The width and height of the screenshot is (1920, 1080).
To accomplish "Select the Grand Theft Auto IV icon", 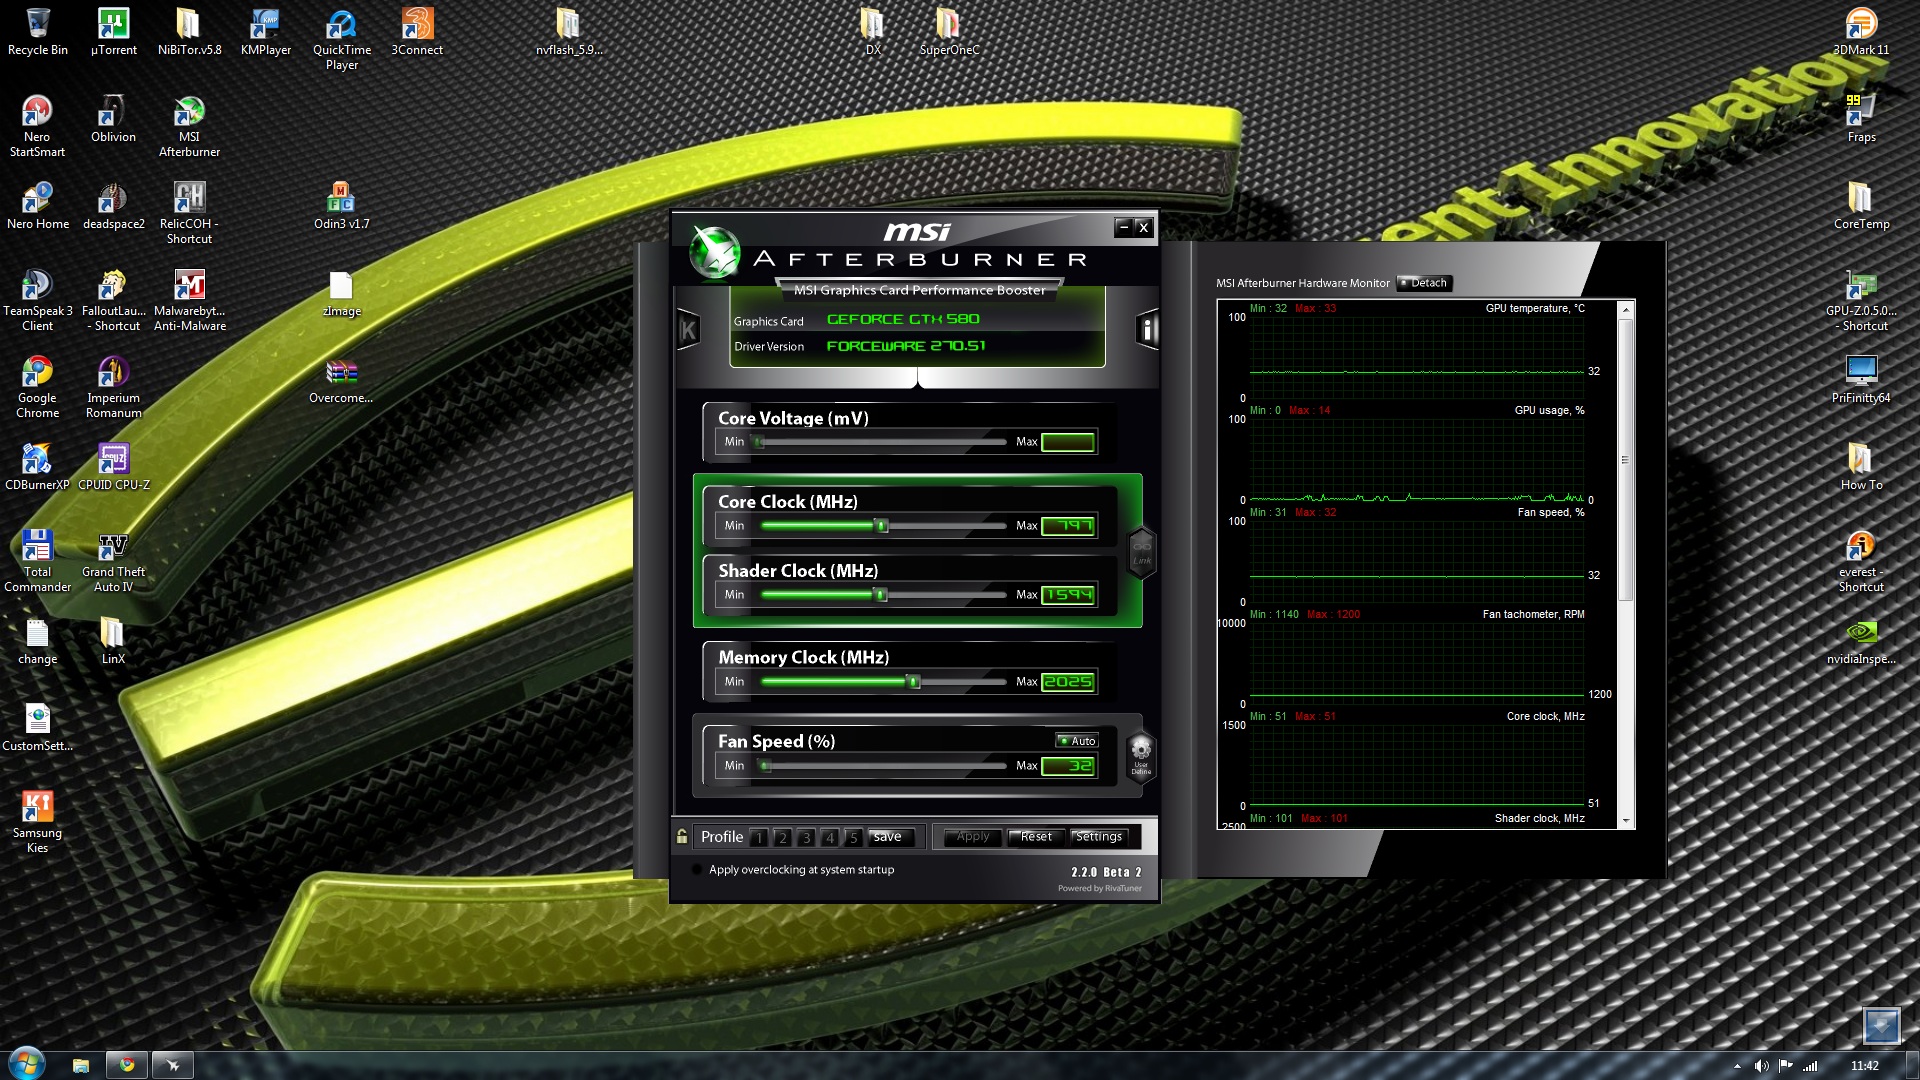I will click(x=113, y=562).
